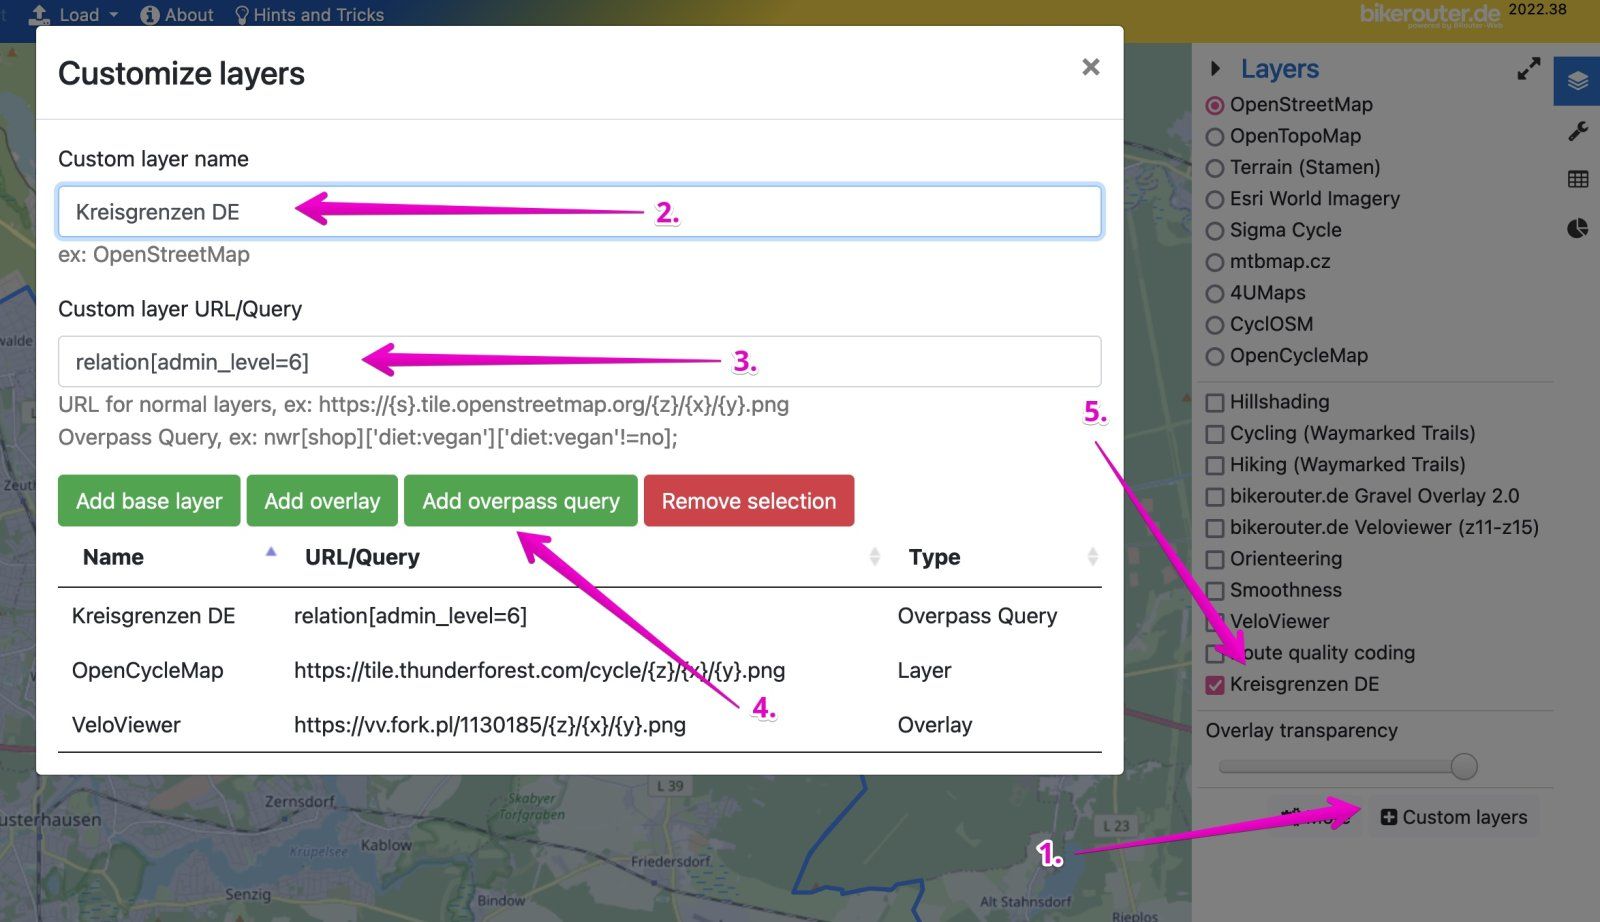1600x922 pixels.
Task: Click the expand arrows icon in Layers panel
Action: 1528,69
